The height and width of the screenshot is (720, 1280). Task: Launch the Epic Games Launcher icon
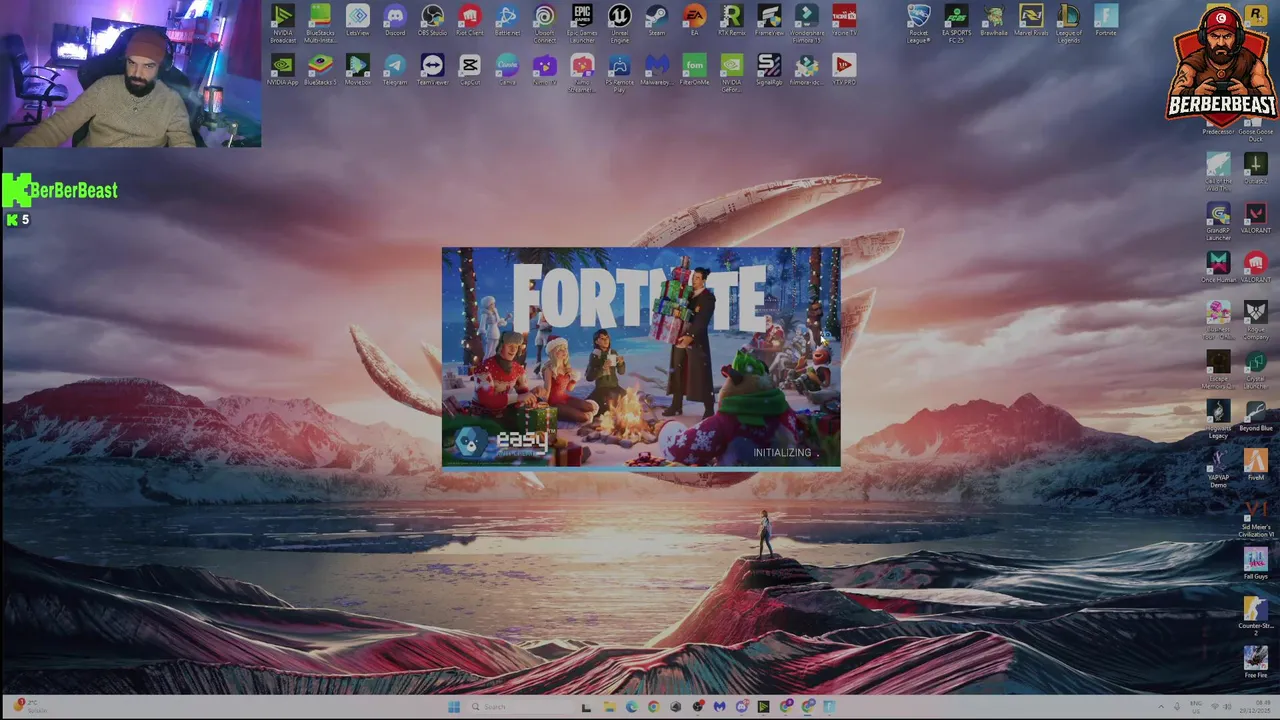(582, 24)
